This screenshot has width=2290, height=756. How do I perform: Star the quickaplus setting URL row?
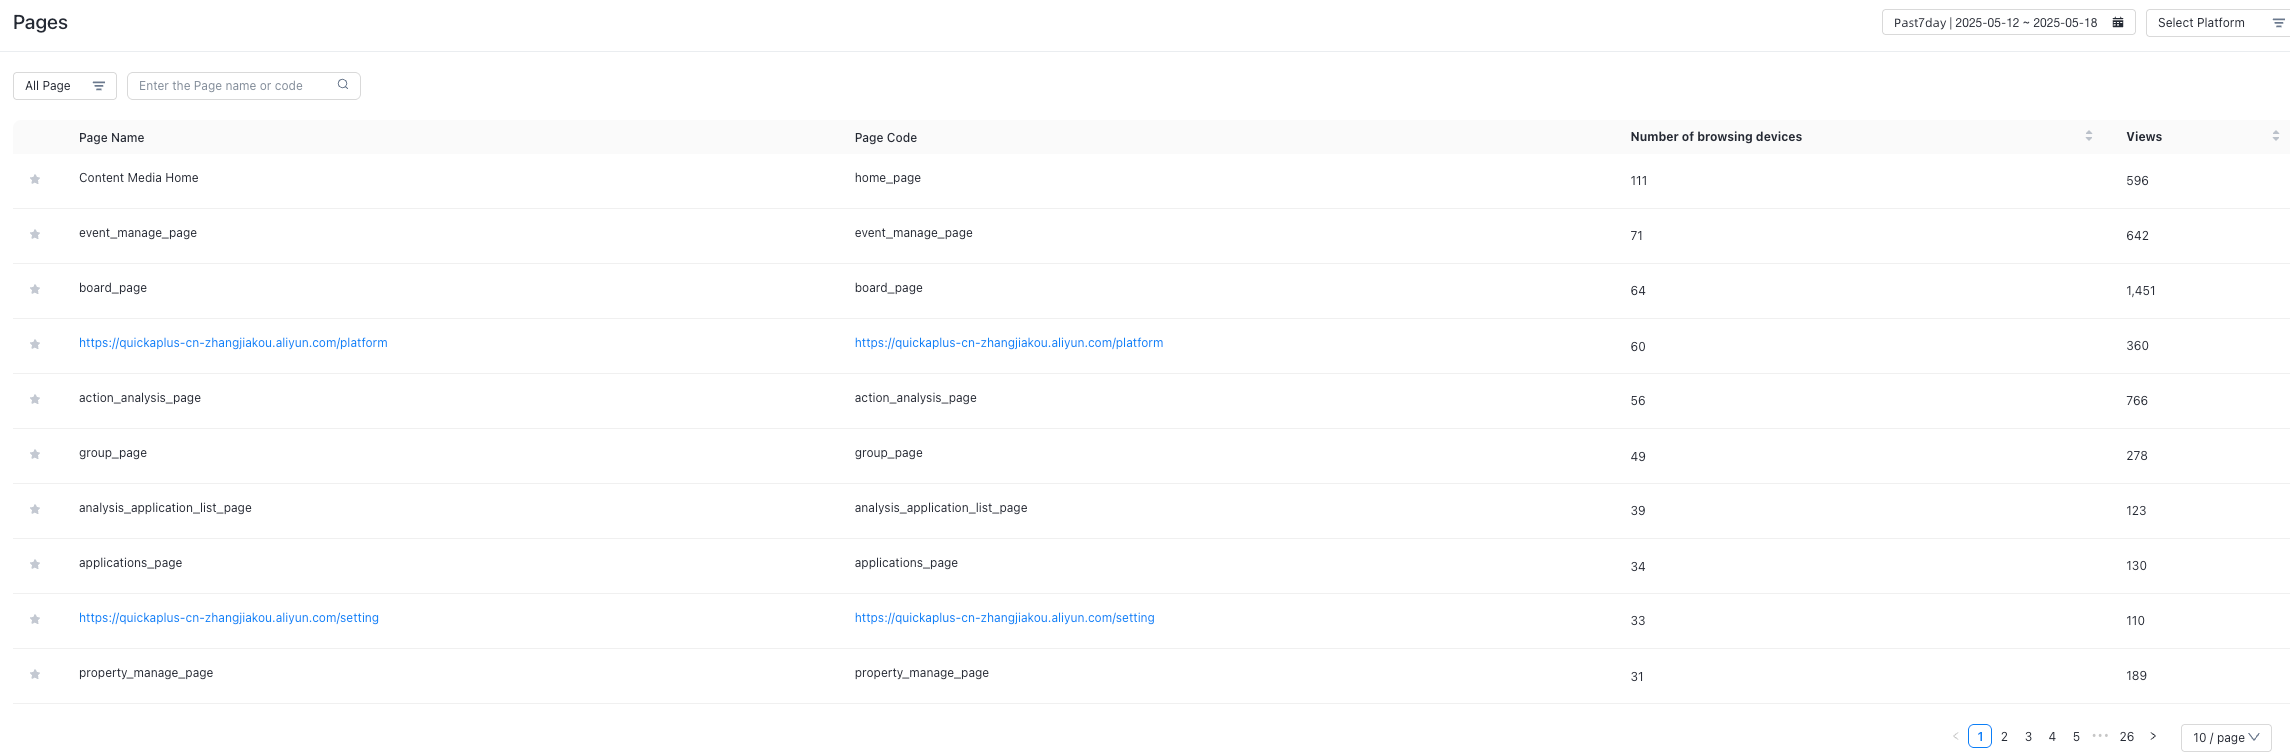(x=35, y=619)
